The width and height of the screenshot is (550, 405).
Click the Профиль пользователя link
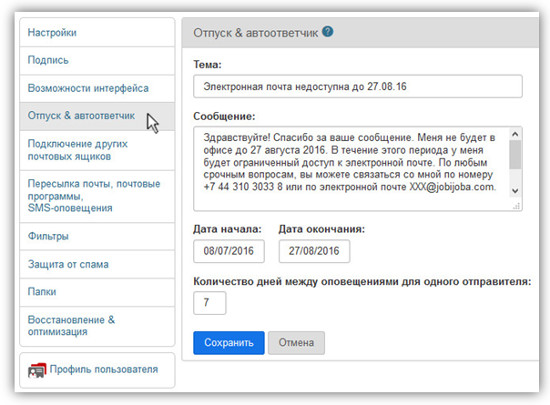(104, 369)
